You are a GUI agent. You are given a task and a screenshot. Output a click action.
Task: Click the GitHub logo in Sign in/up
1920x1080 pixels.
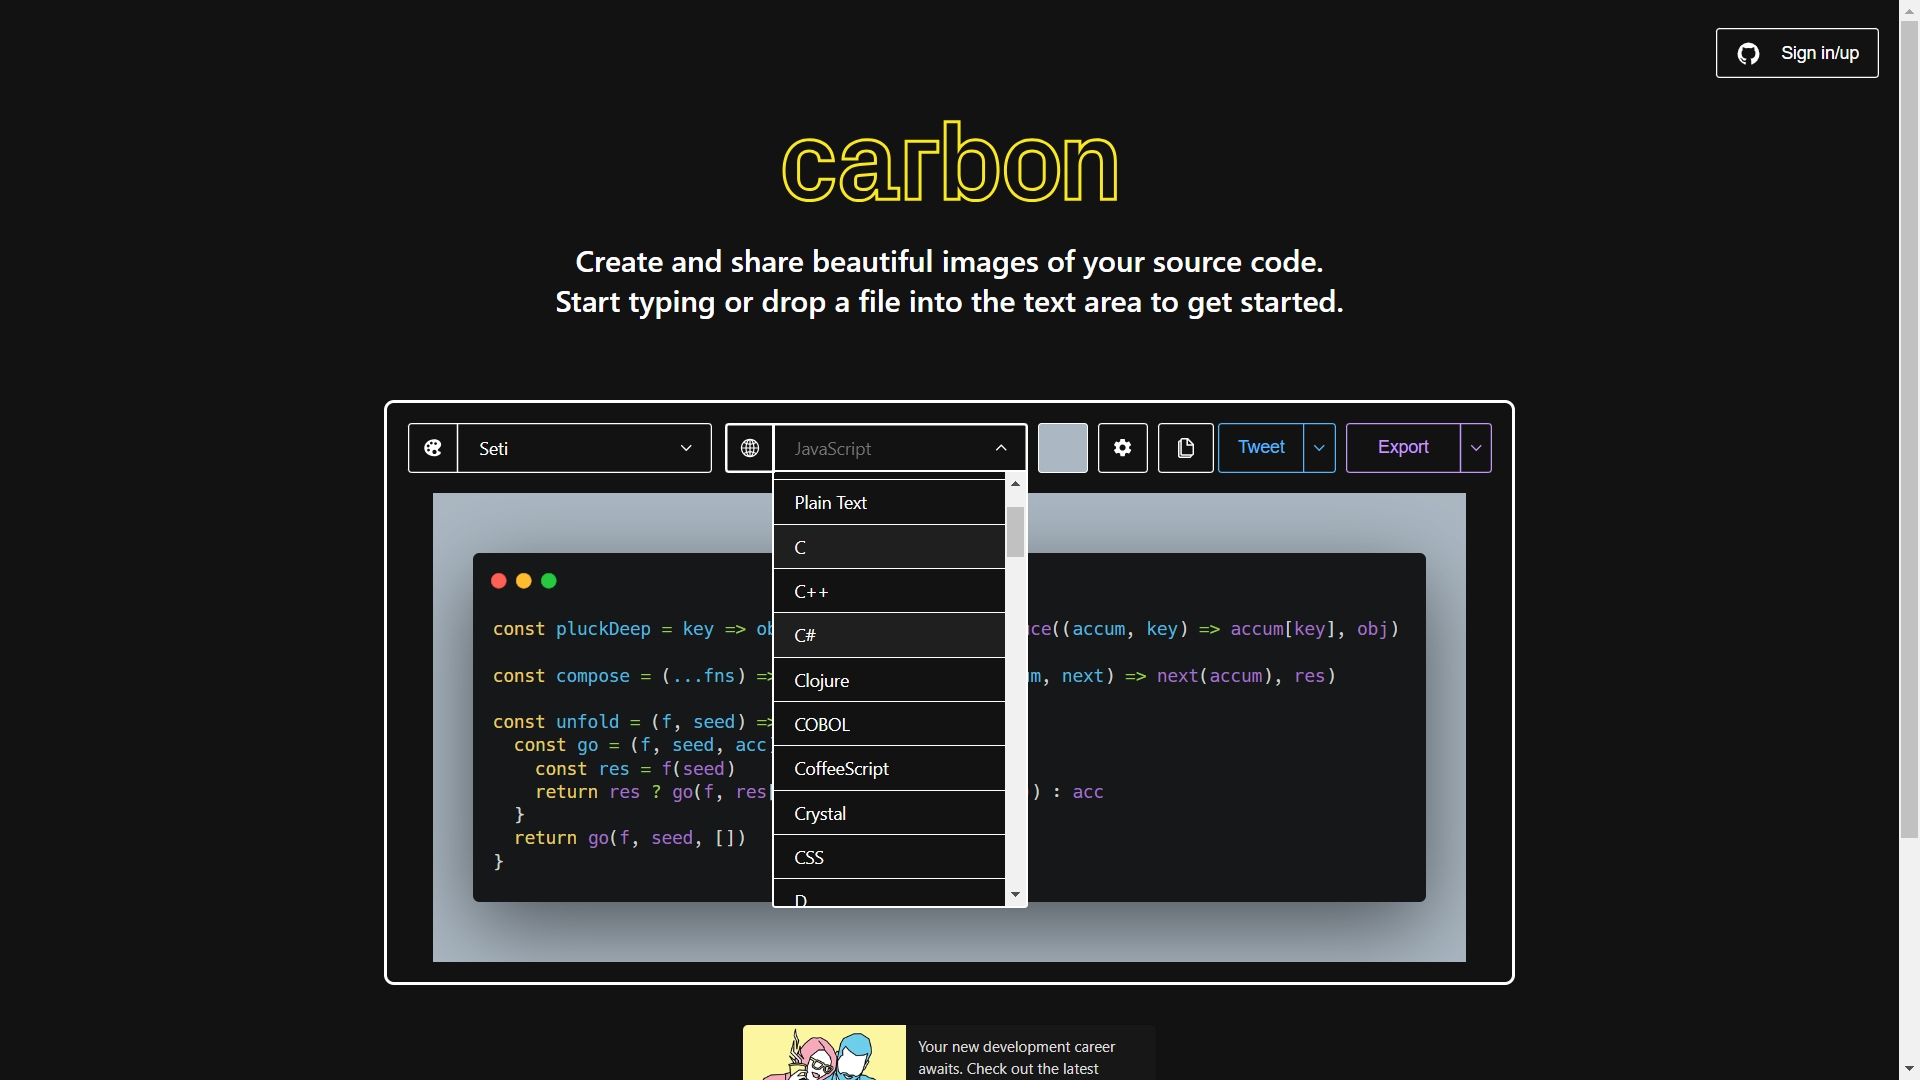coord(1748,53)
